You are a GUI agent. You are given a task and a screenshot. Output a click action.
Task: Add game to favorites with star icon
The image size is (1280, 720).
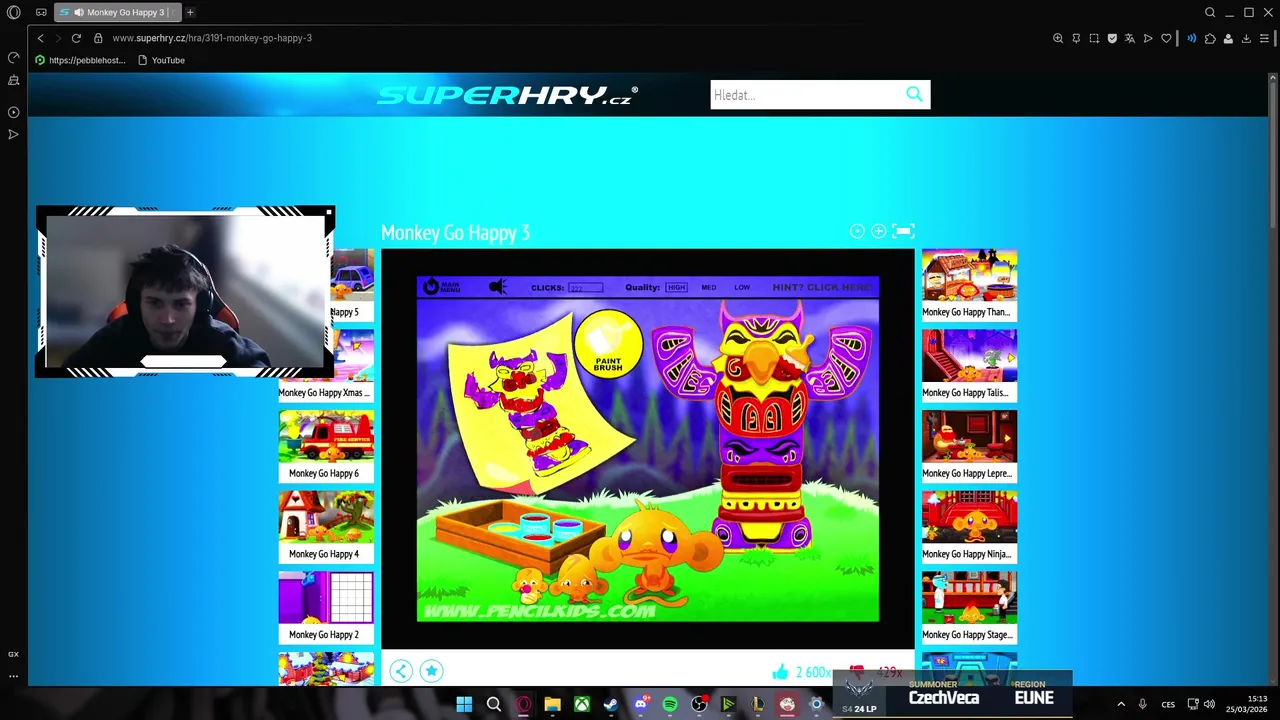431,671
